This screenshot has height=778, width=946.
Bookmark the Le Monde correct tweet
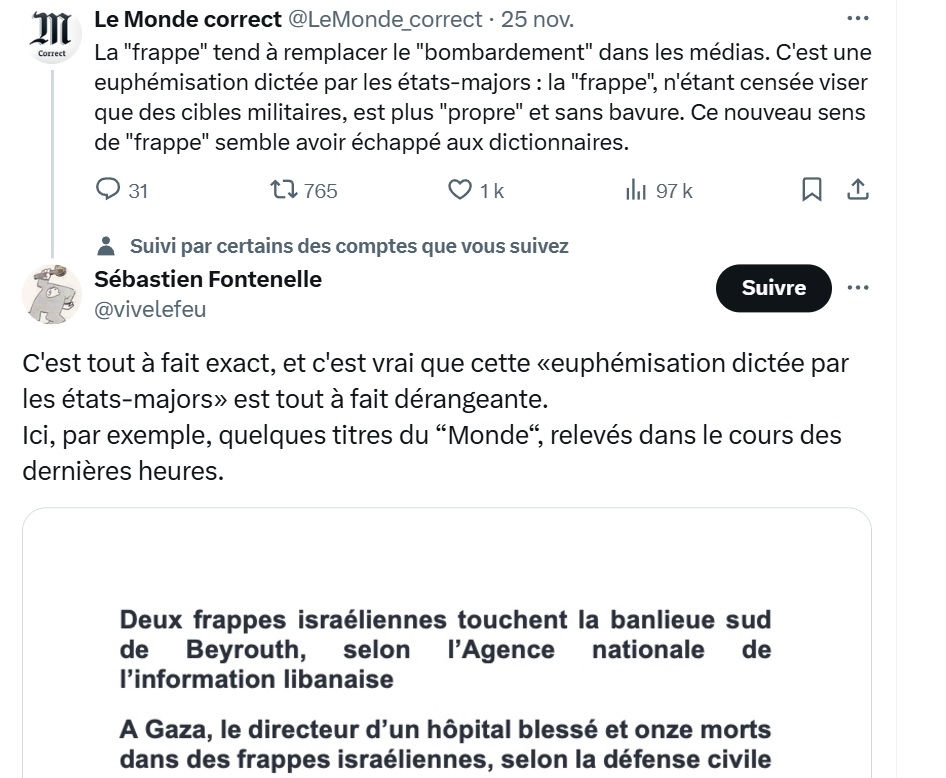click(812, 190)
